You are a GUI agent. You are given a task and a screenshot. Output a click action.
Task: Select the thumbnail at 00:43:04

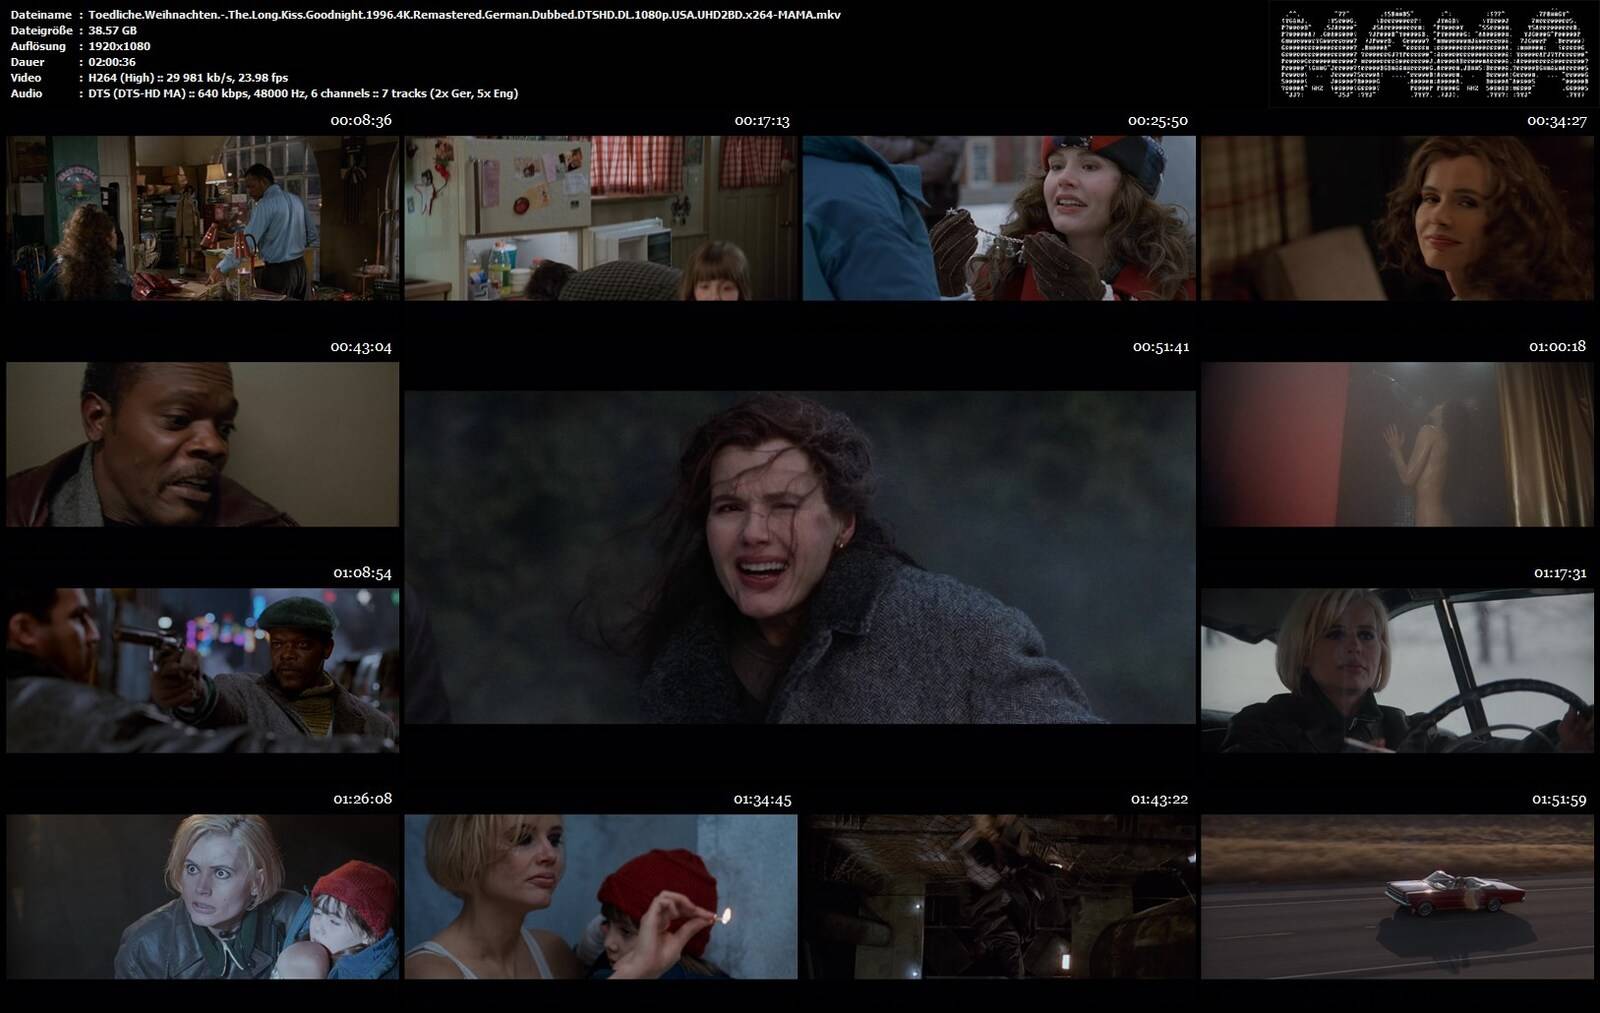pyautogui.click(x=203, y=444)
